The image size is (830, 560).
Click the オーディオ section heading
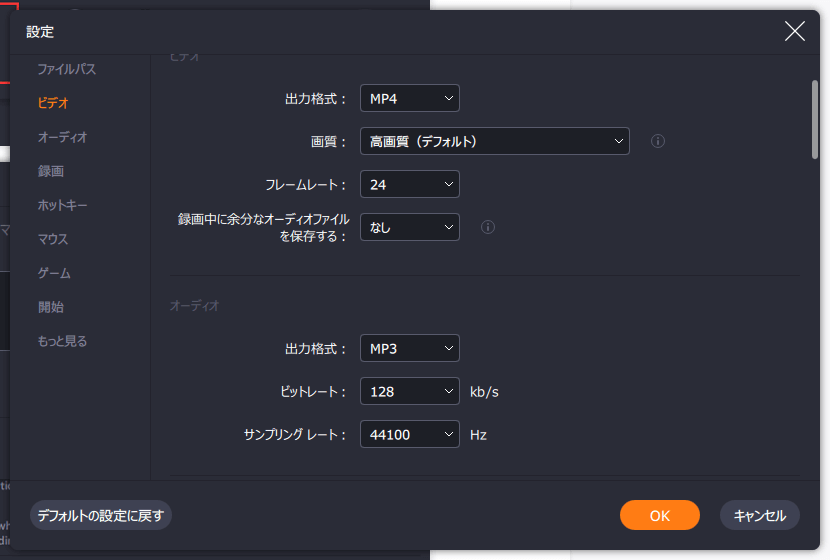[194, 305]
